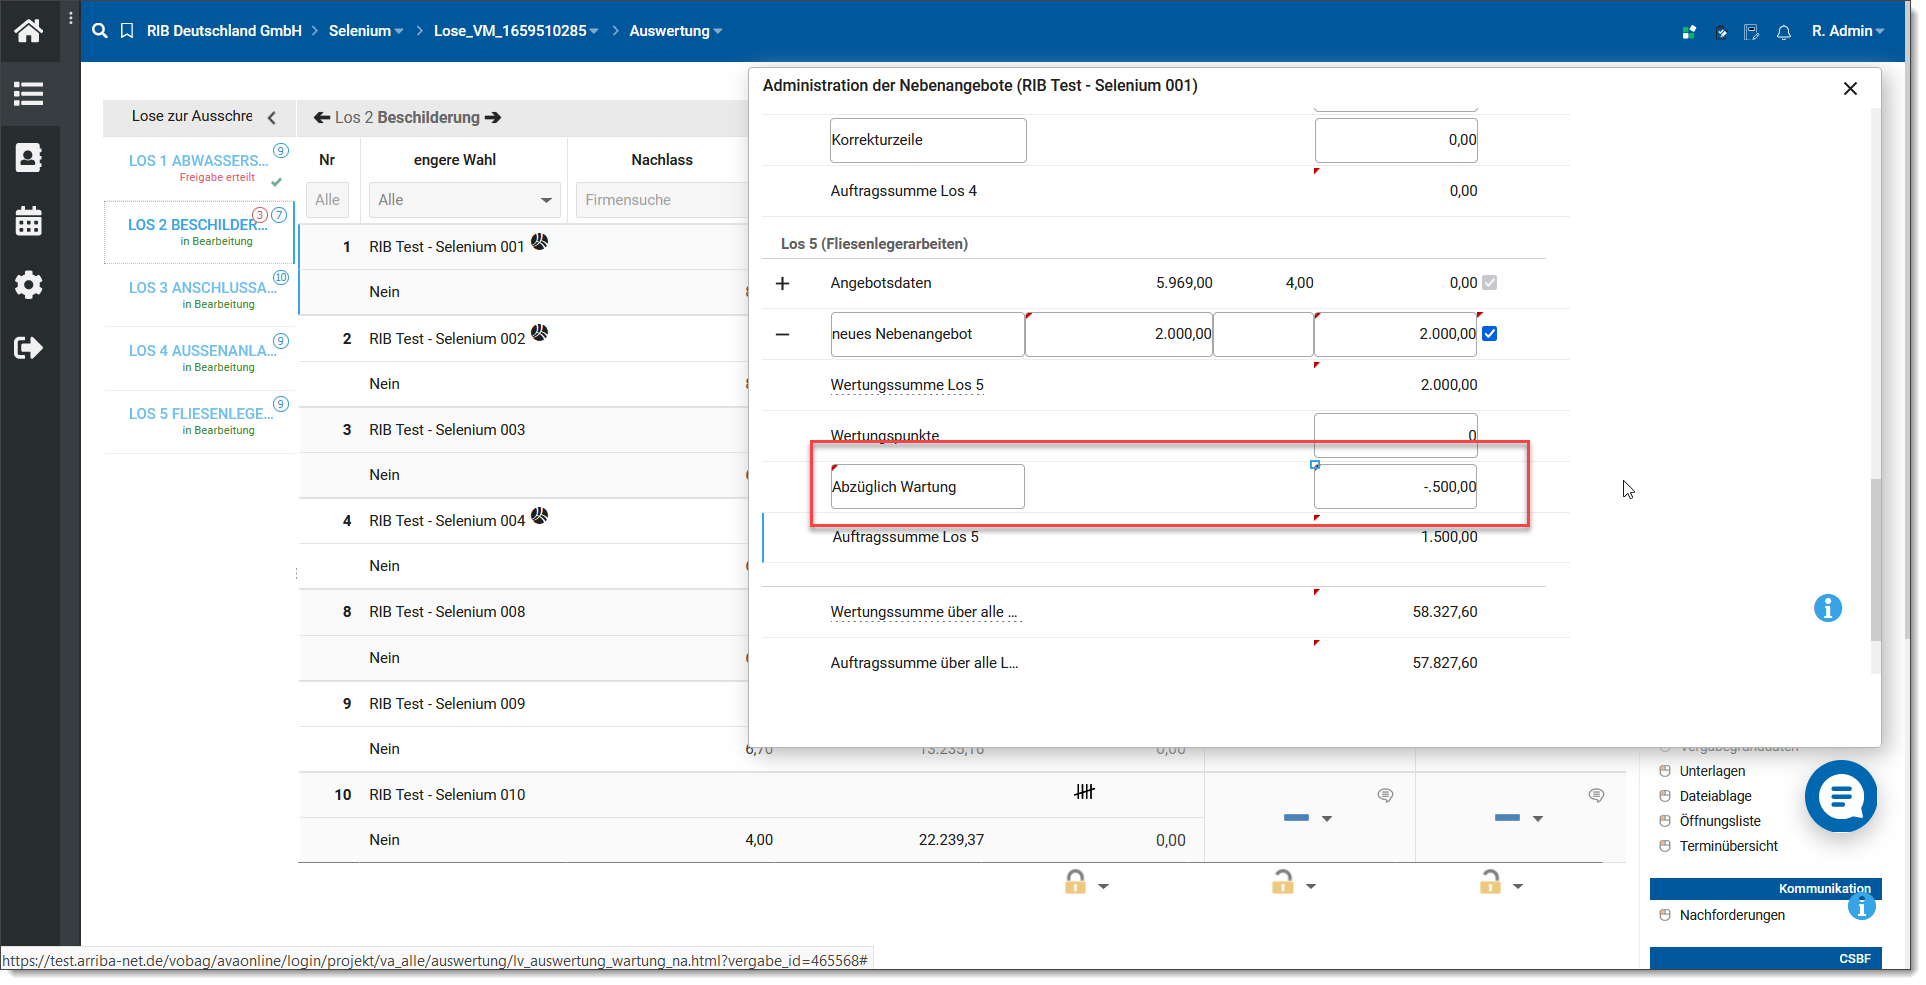Screen dimensions: 1926x985
Task: Open the Unterlagen link
Action: [1712, 771]
